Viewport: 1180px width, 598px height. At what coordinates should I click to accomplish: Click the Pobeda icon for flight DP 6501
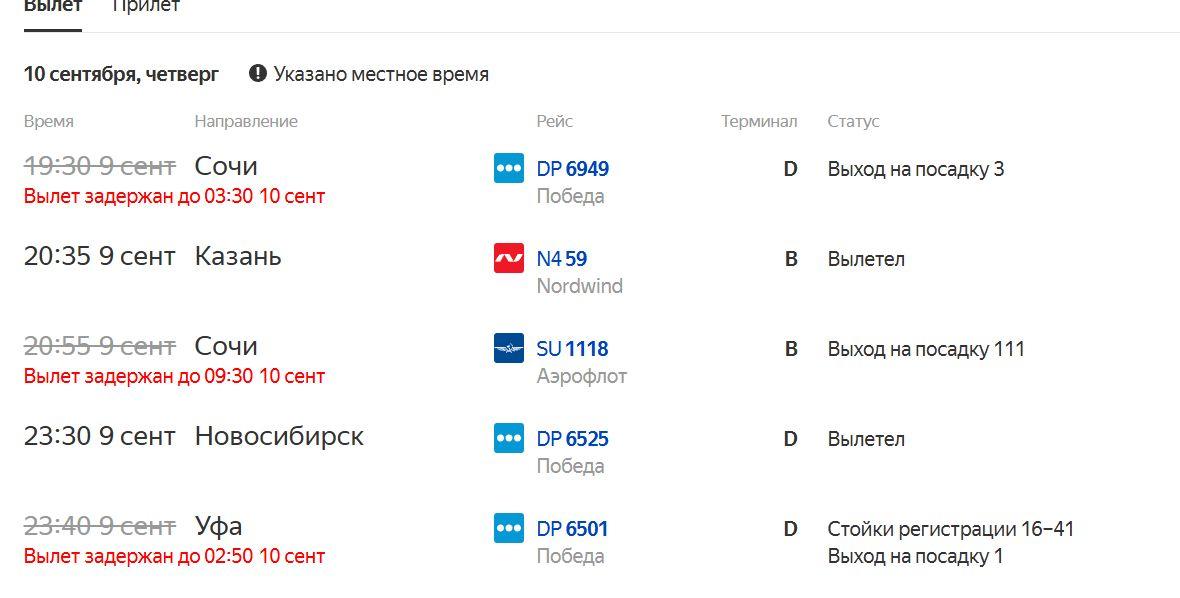(509, 529)
